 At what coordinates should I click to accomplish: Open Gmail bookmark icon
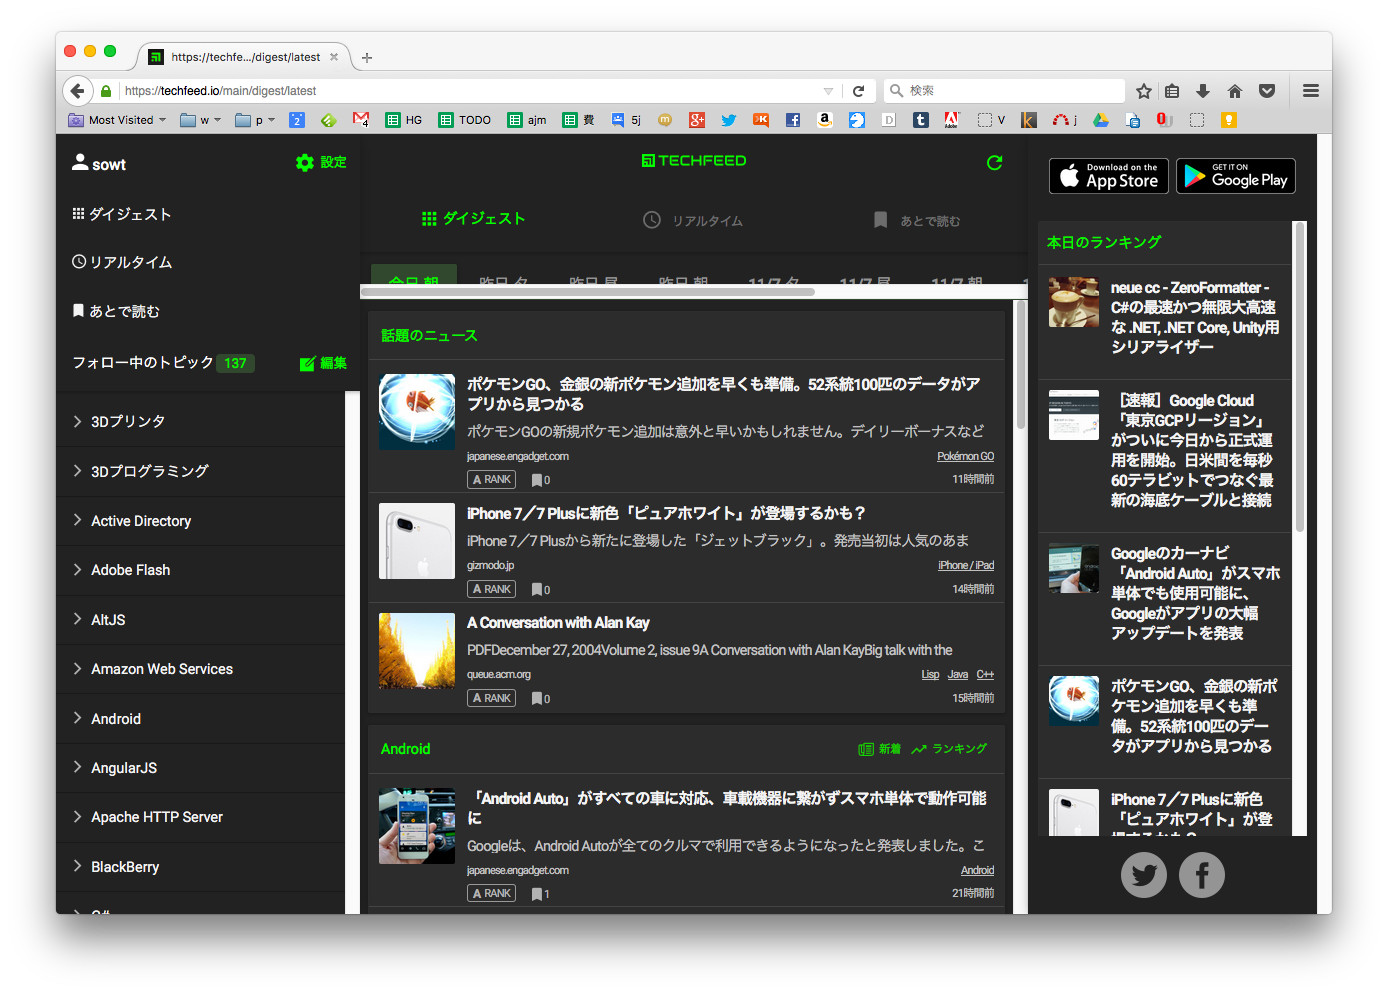point(361,120)
